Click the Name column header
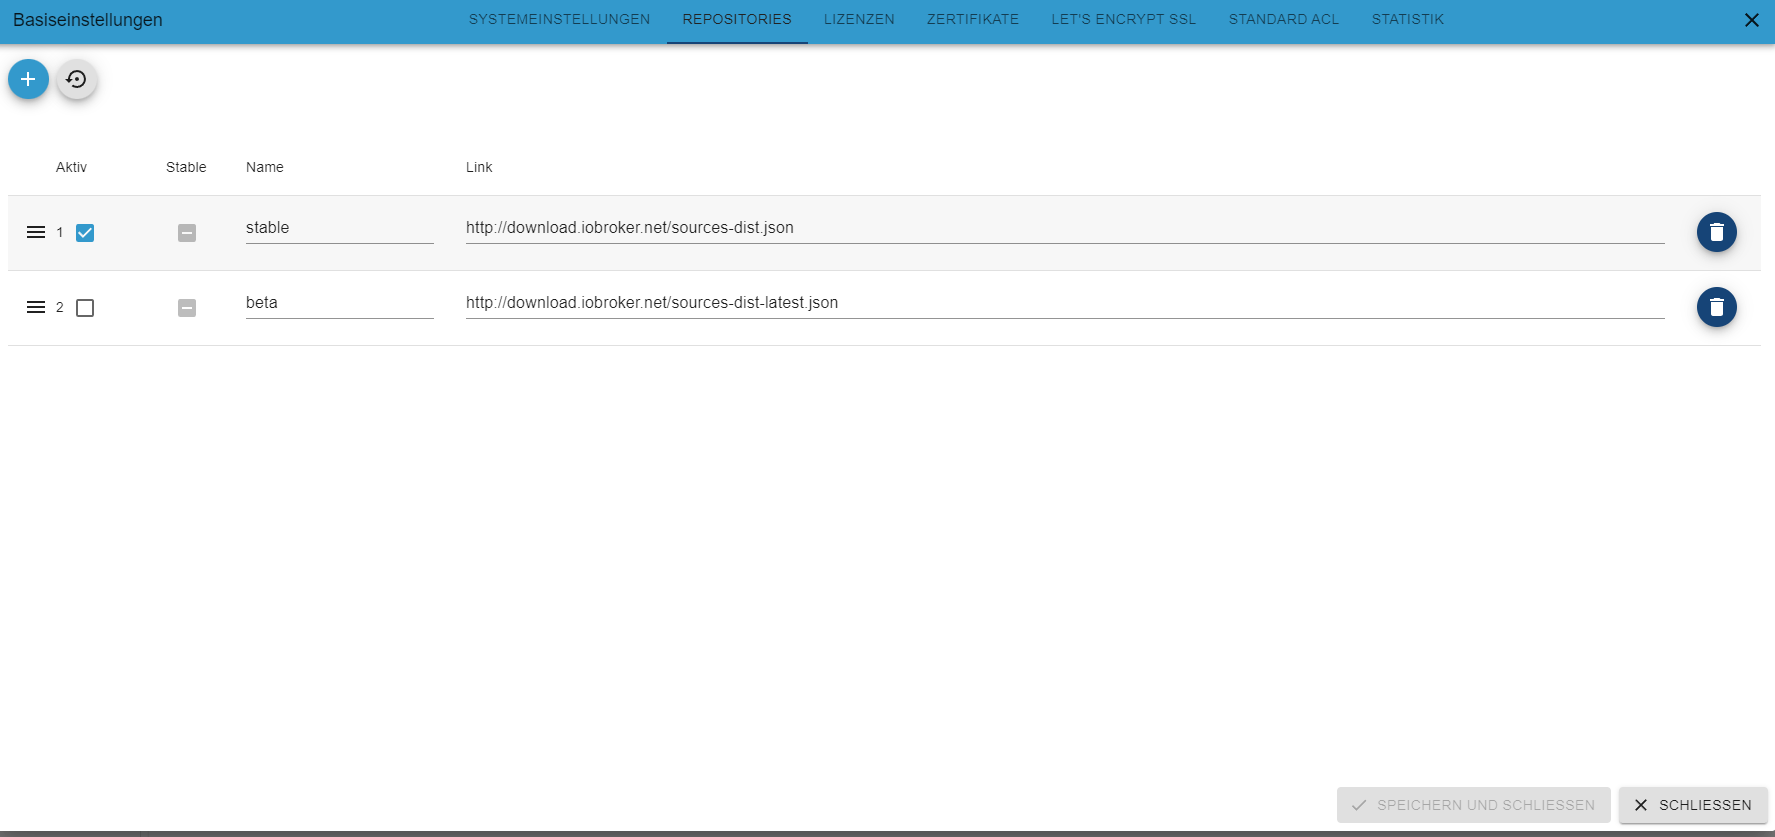 pyautogui.click(x=265, y=167)
